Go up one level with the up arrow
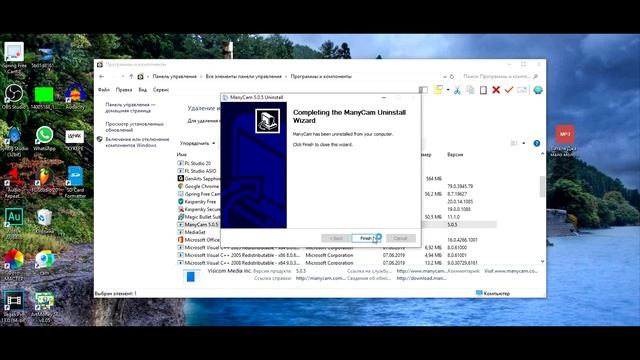The height and width of the screenshot is (360, 640). coord(131,76)
